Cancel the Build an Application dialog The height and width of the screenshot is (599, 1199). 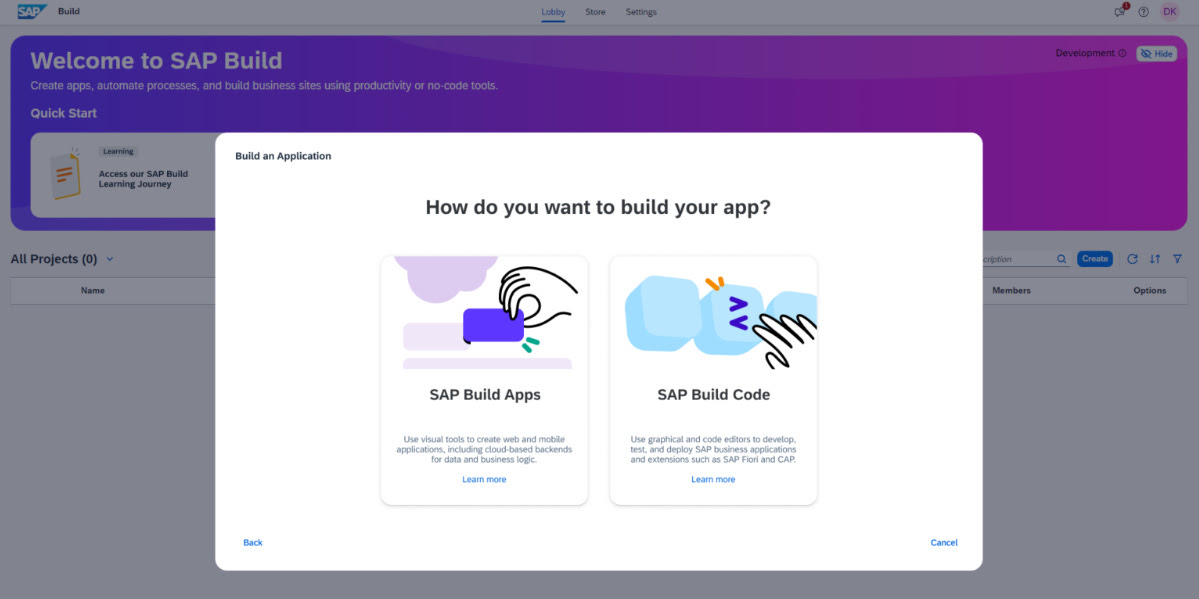pos(944,542)
